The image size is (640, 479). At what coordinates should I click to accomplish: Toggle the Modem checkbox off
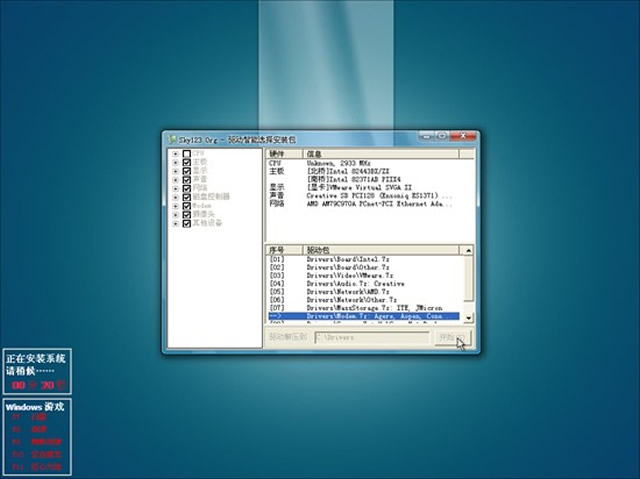coord(187,205)
